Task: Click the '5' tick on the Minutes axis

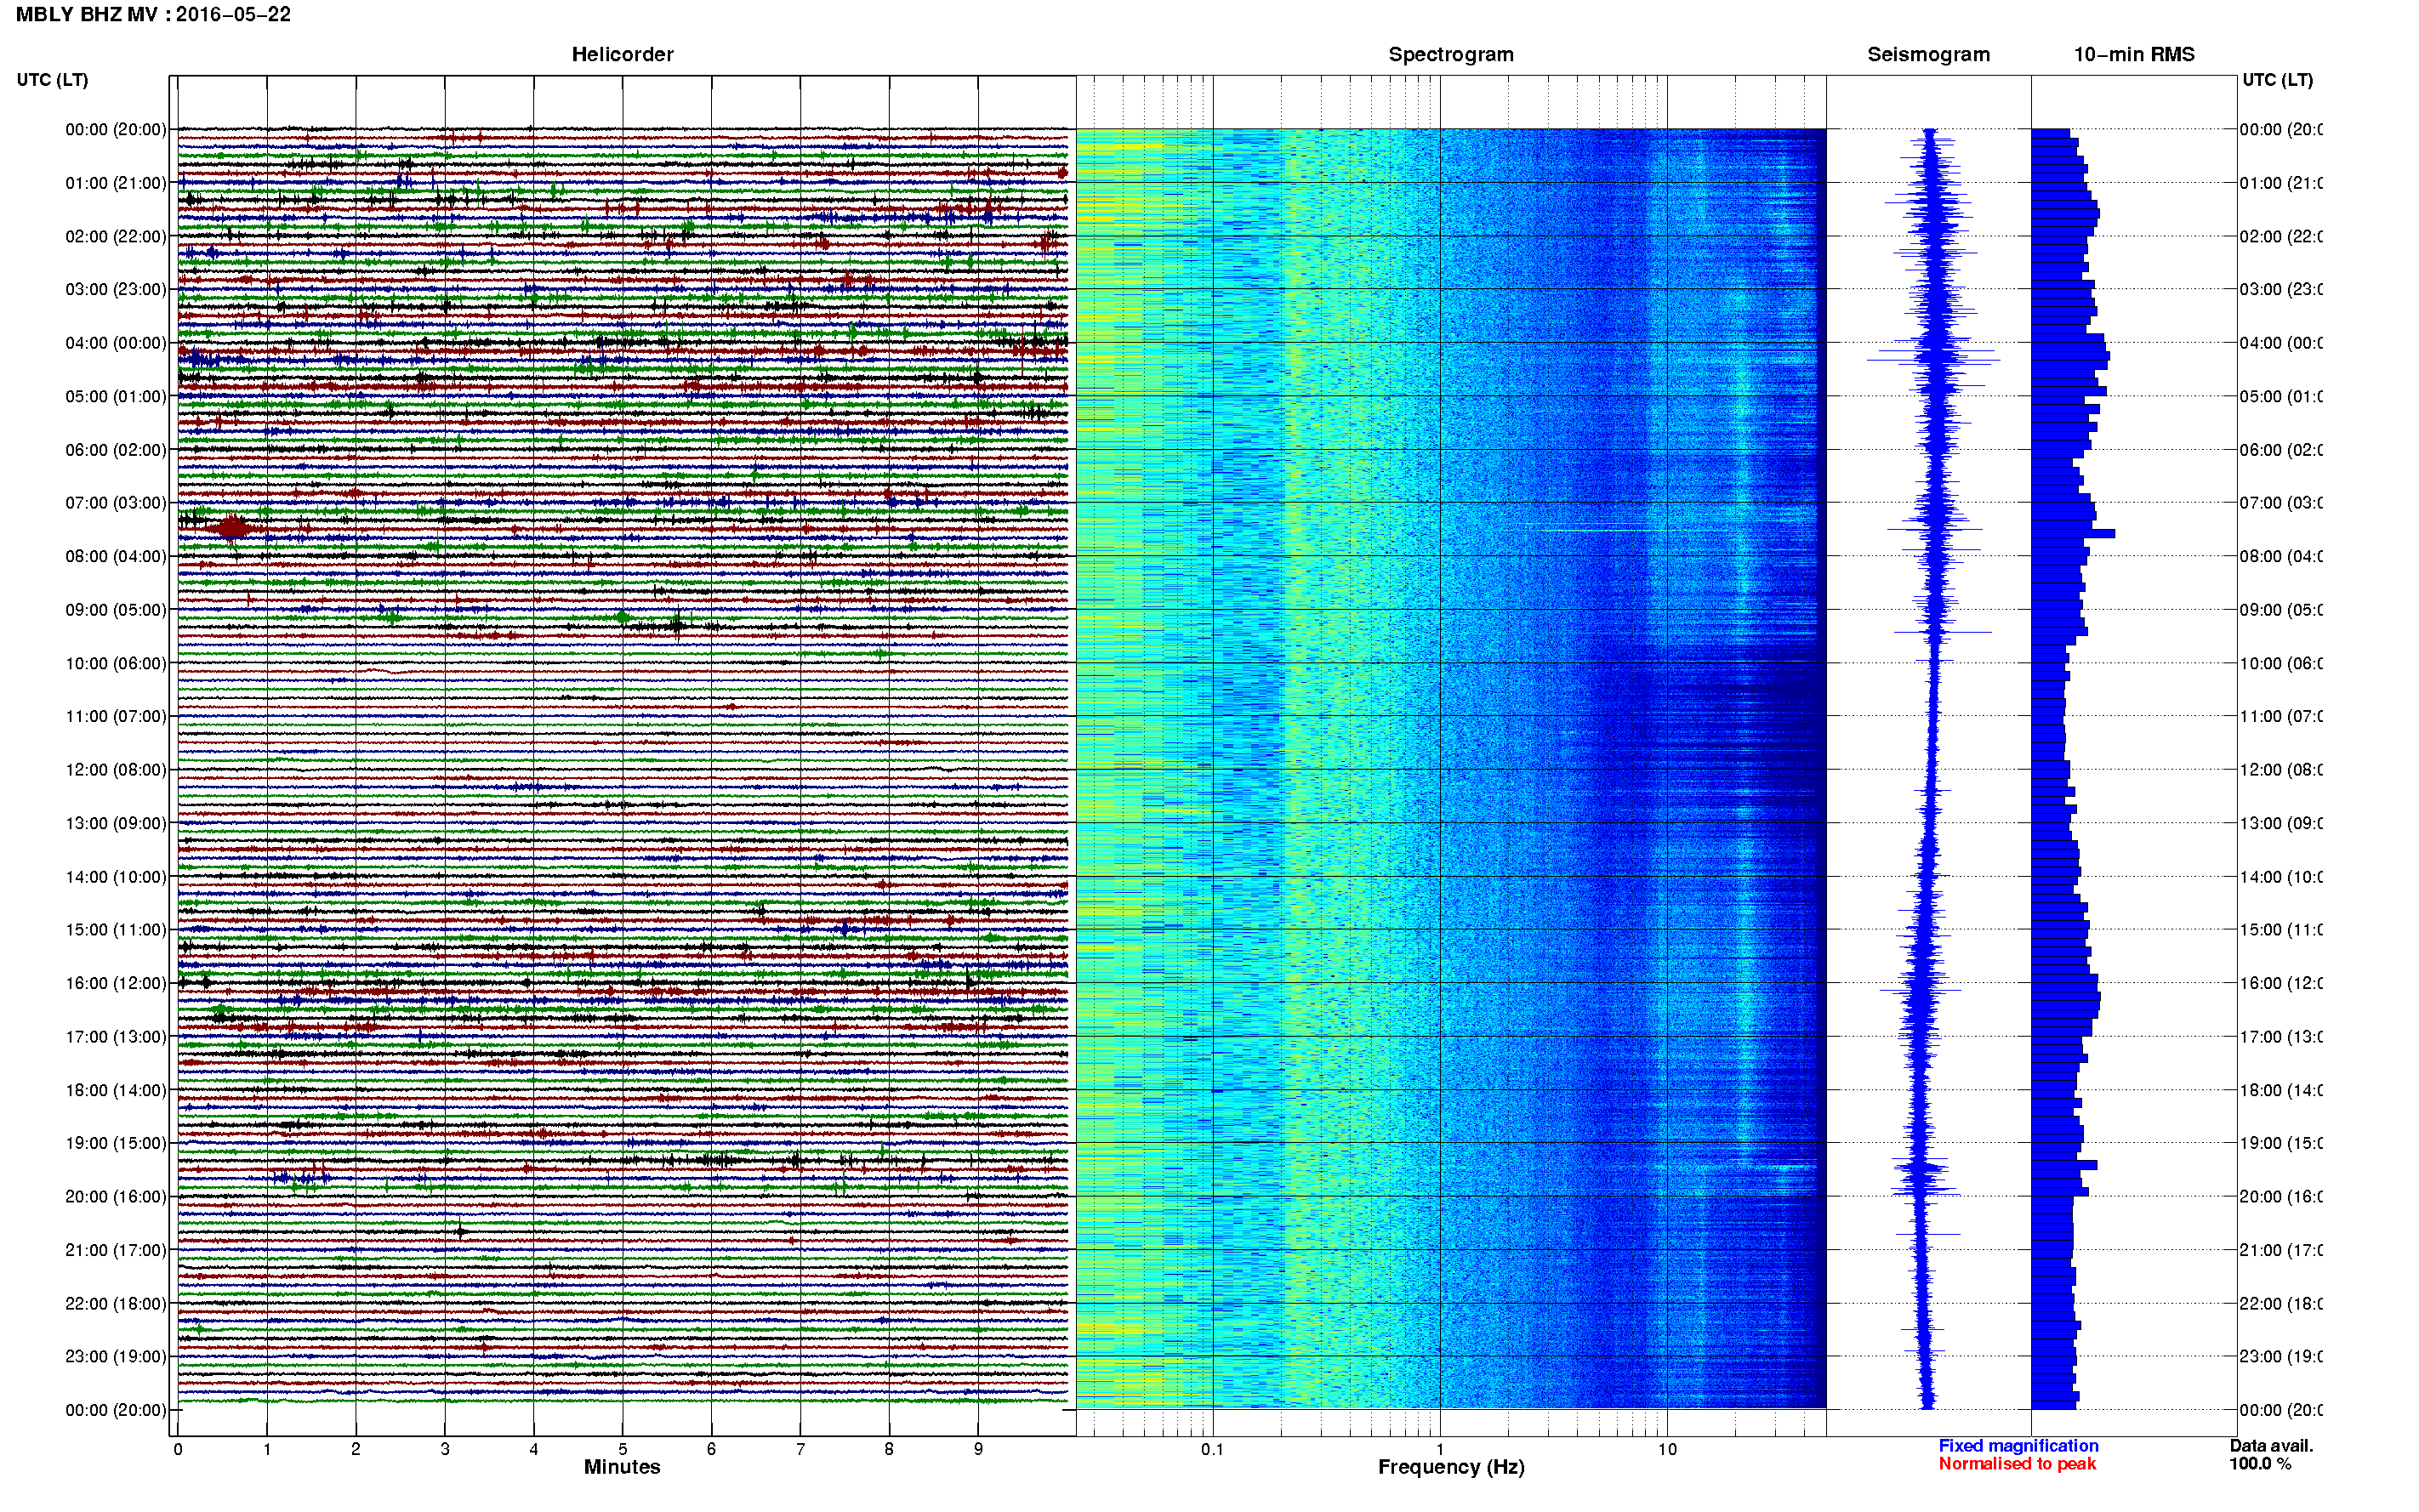Action: tap(622, 1449)
